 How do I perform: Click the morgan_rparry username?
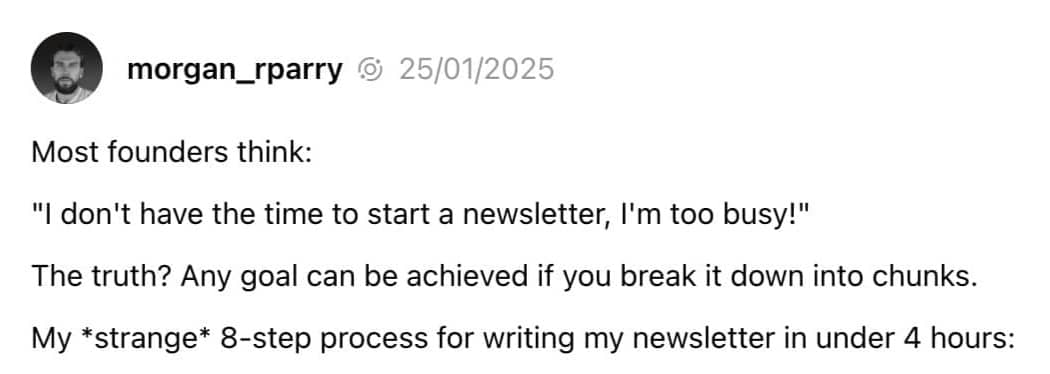coord(235,69)
